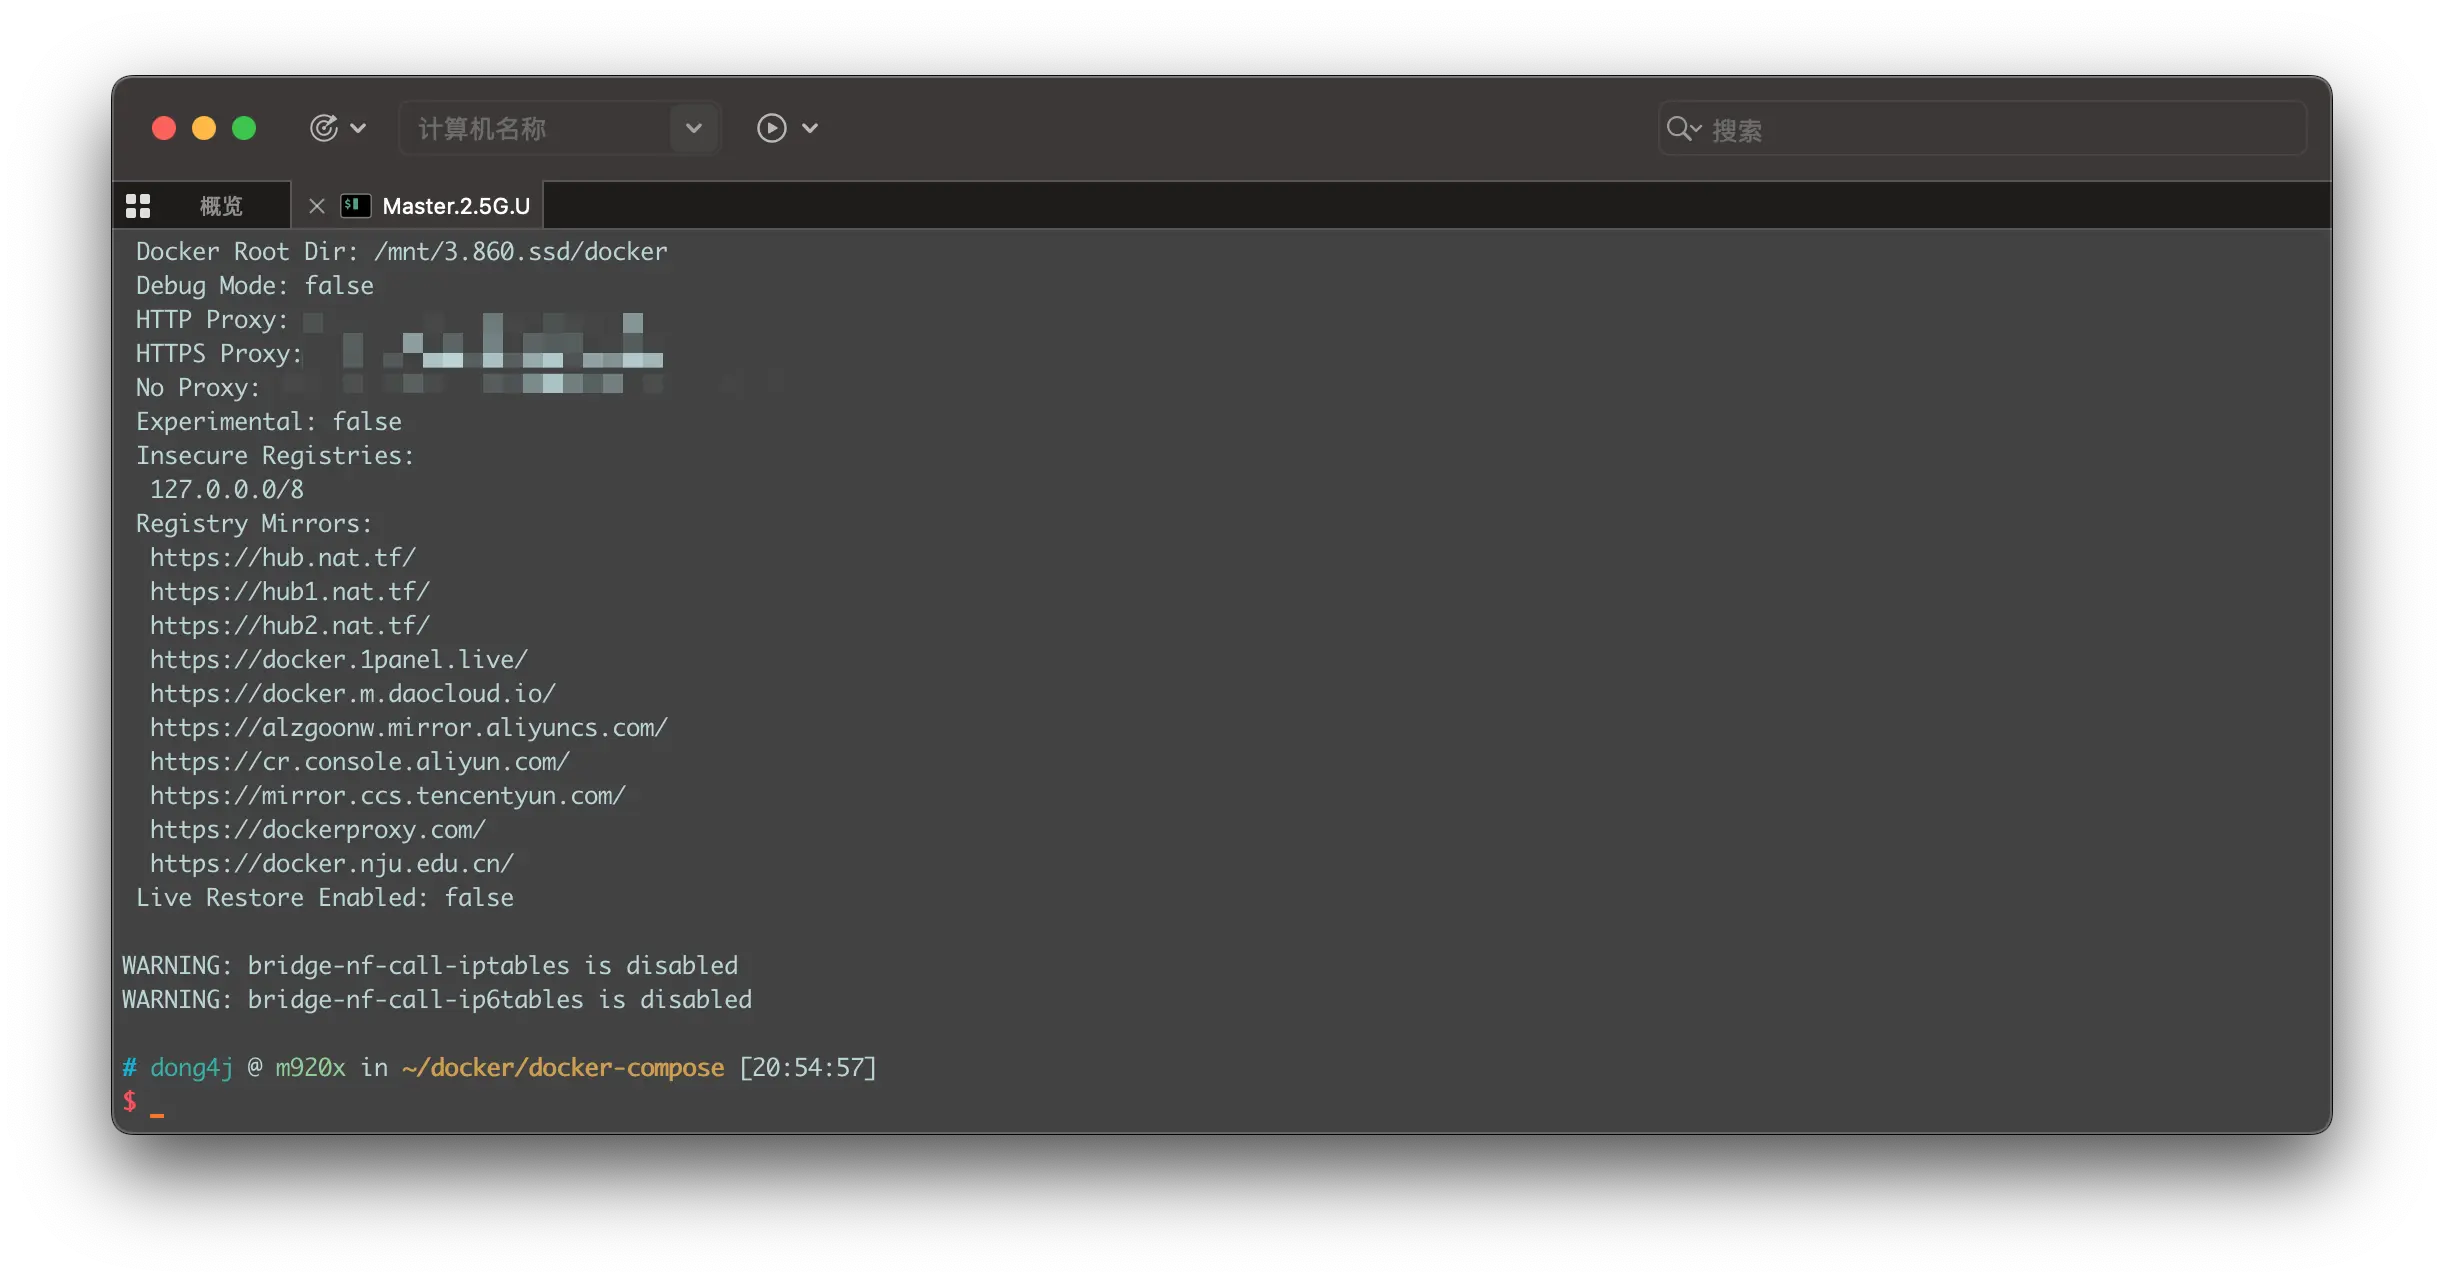2444x1282 pixels.
Task: Click the ~/docker/docker-compose path in prompt
Action: coord(563,1068)
